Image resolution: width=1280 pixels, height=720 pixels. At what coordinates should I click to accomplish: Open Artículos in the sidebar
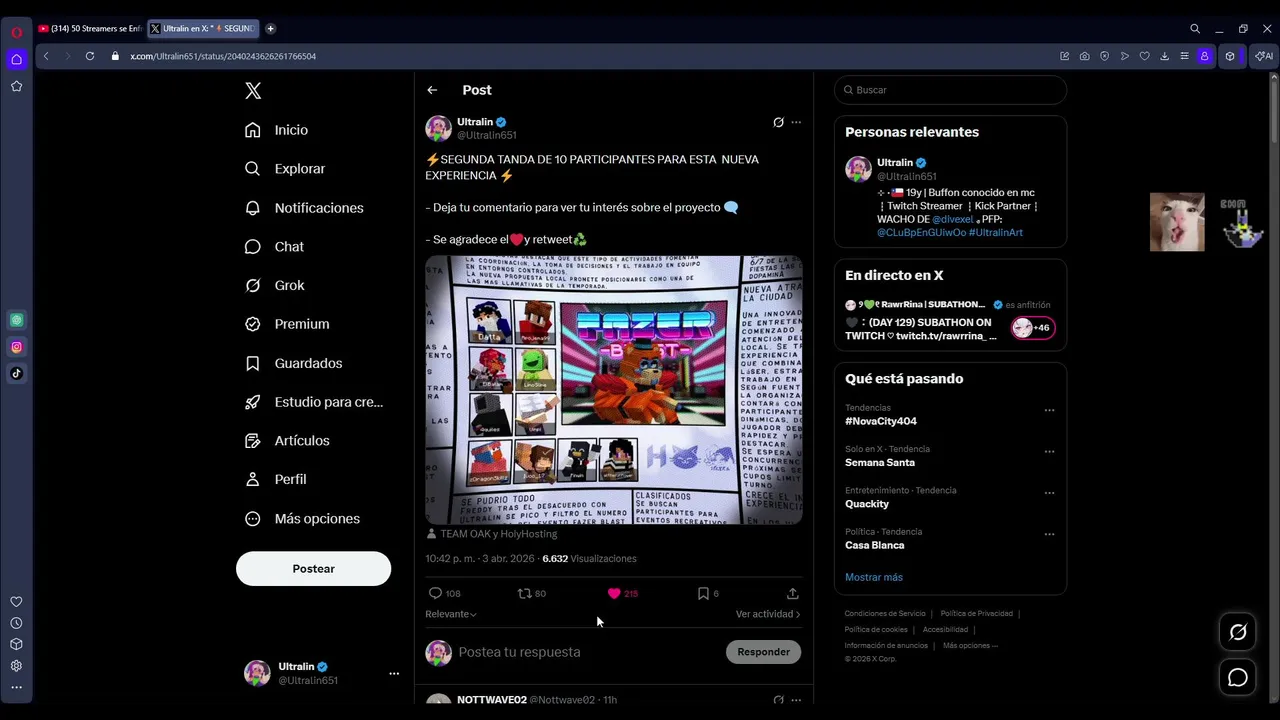pyautogui.click(x=287, y=441)
